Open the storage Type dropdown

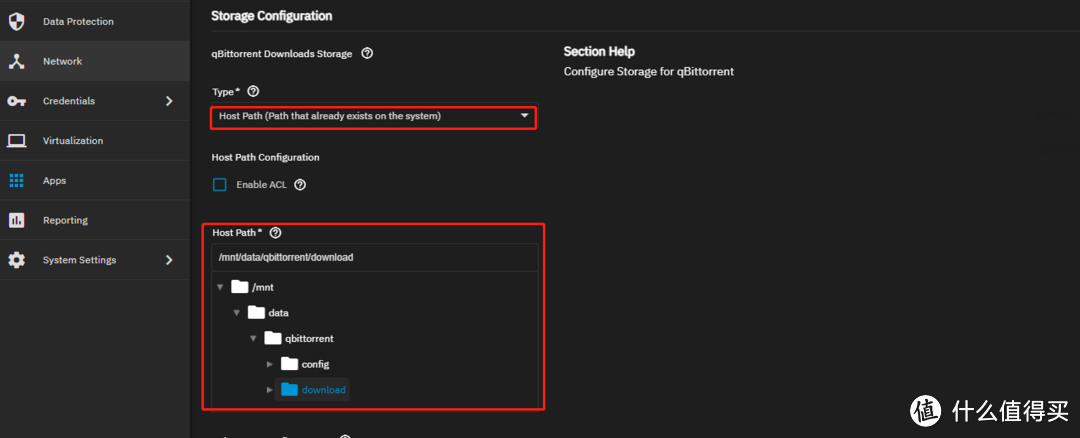tap(373, 117)
